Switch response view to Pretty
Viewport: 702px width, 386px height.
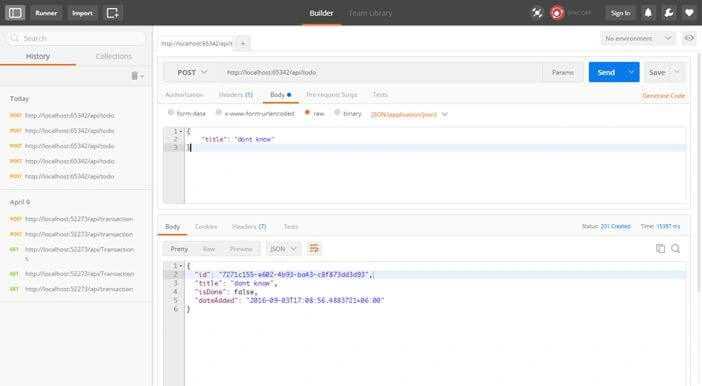pyautogui.click(x=179, y=249)
